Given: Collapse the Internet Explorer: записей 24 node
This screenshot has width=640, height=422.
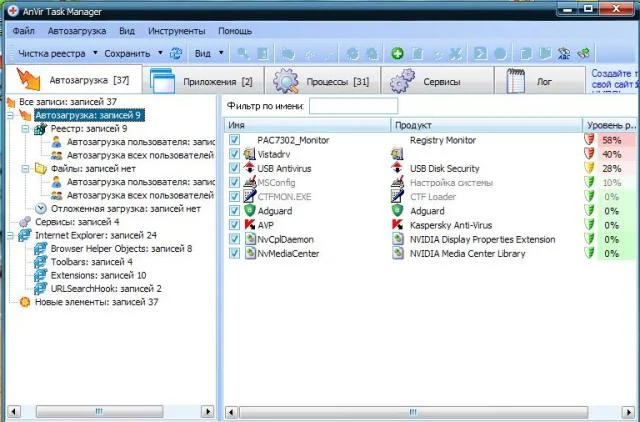Looking at the screenshot, I should pos(10,235).
